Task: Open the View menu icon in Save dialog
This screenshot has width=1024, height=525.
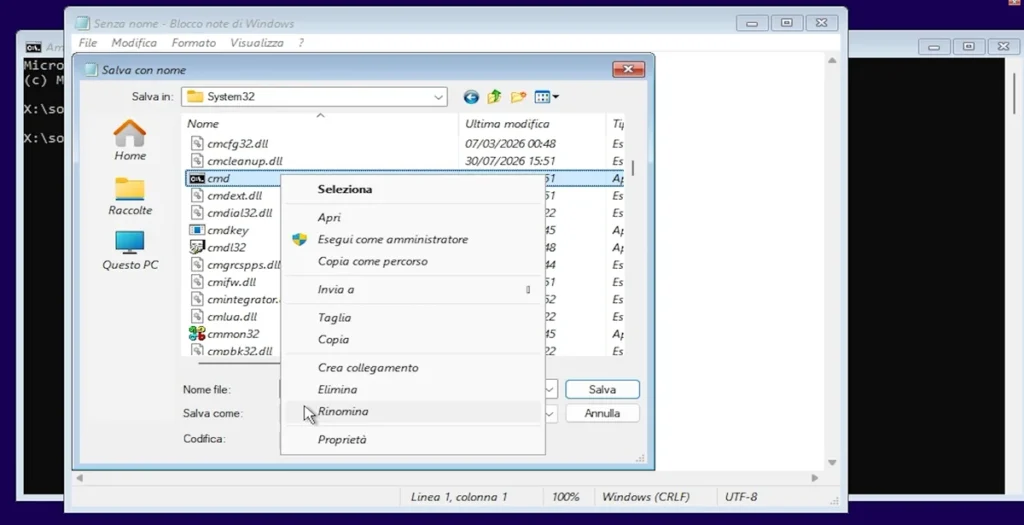Action: pos(547,97)
